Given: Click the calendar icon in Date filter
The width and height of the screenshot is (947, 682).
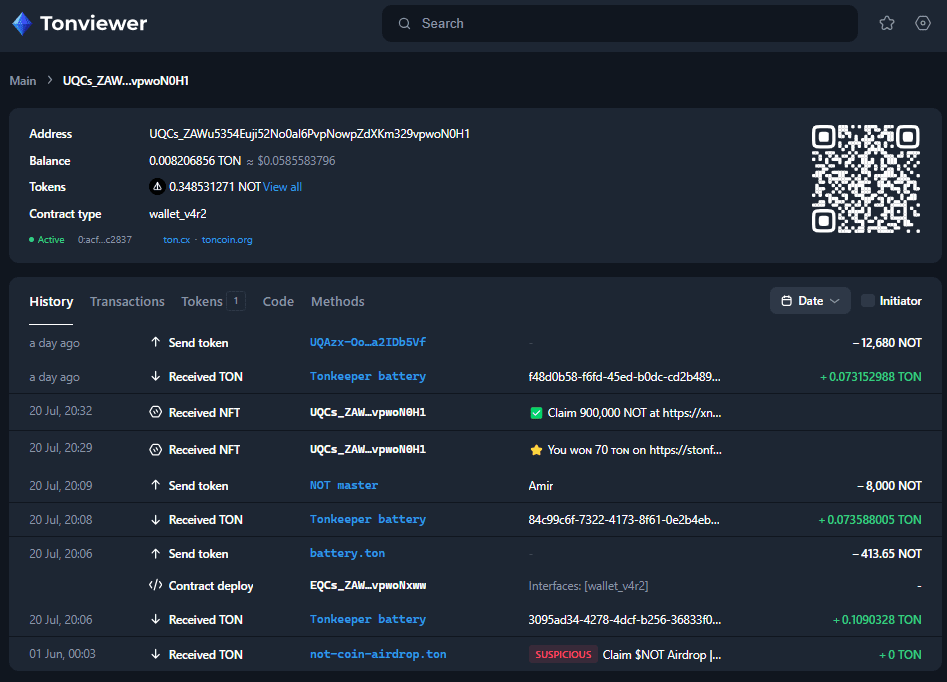Looking at the screenshot, I should (787, 301).
